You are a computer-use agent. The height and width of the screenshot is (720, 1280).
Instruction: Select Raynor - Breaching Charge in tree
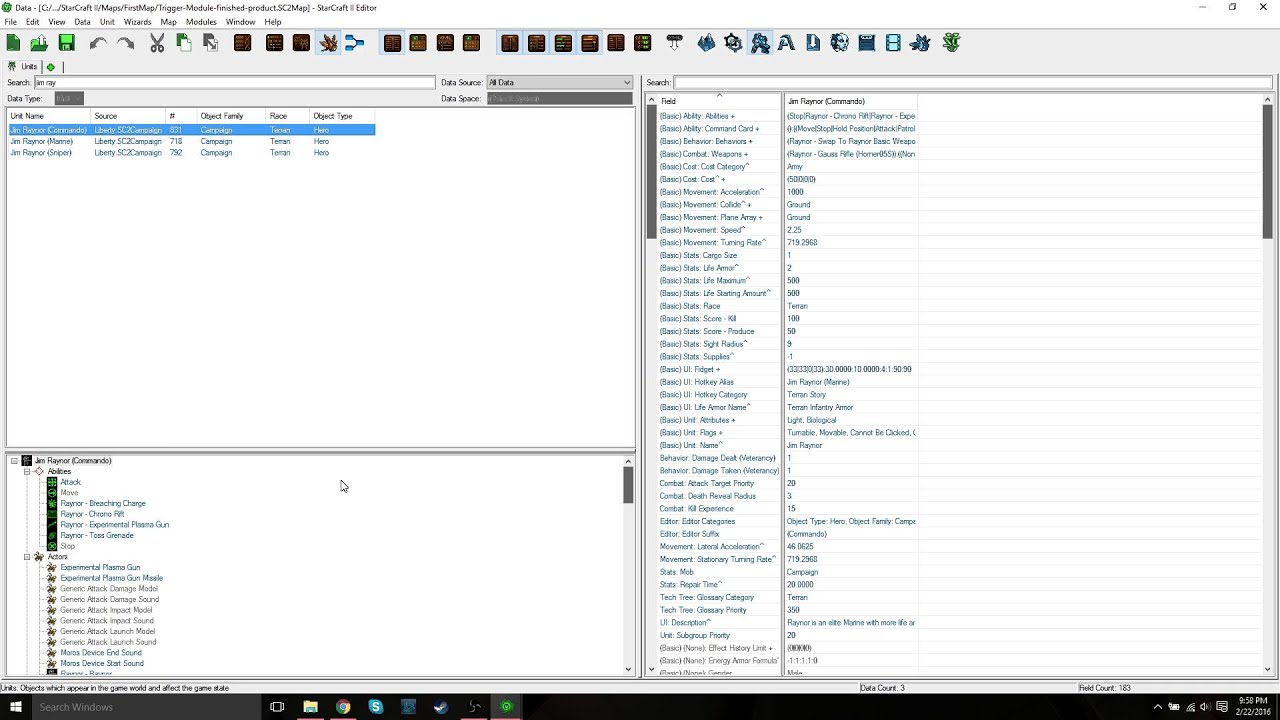tap(102, 503)
